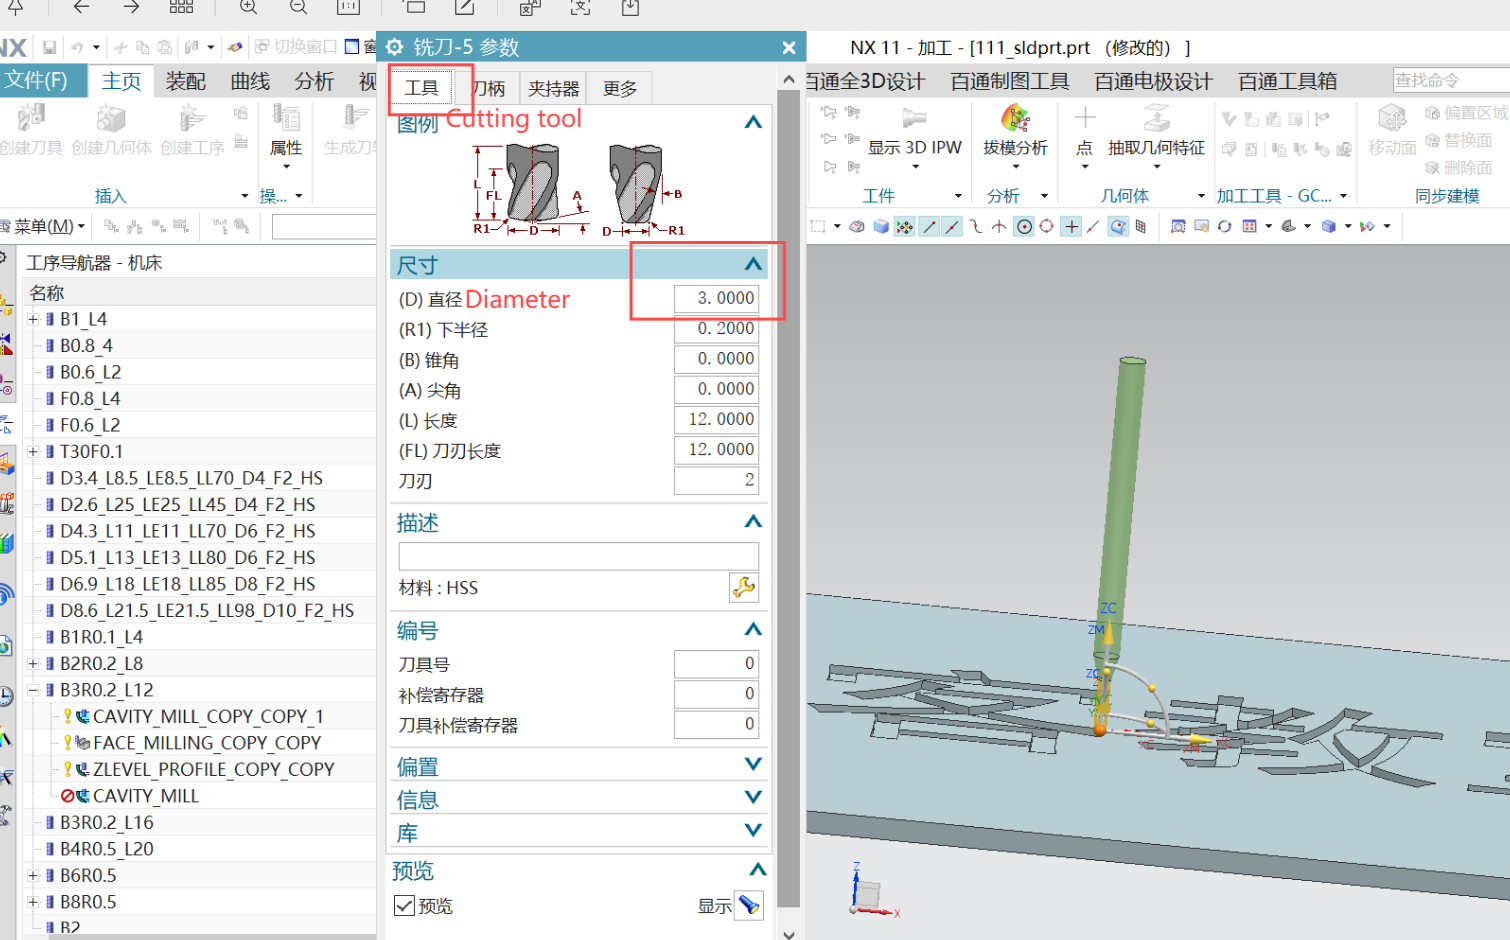Image resolution: width=1510 pixels, height=940 pixels.
Task: Click the zoom window magnifier icon in viewport toolbar
Action: tap(1178, 226)
